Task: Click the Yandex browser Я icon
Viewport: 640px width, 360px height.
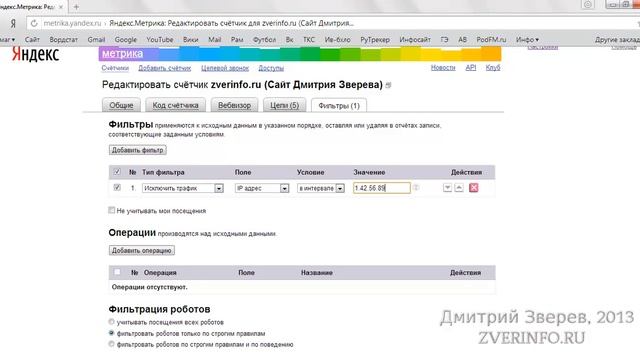Action: pyautogui.click(x=13, y=24)
